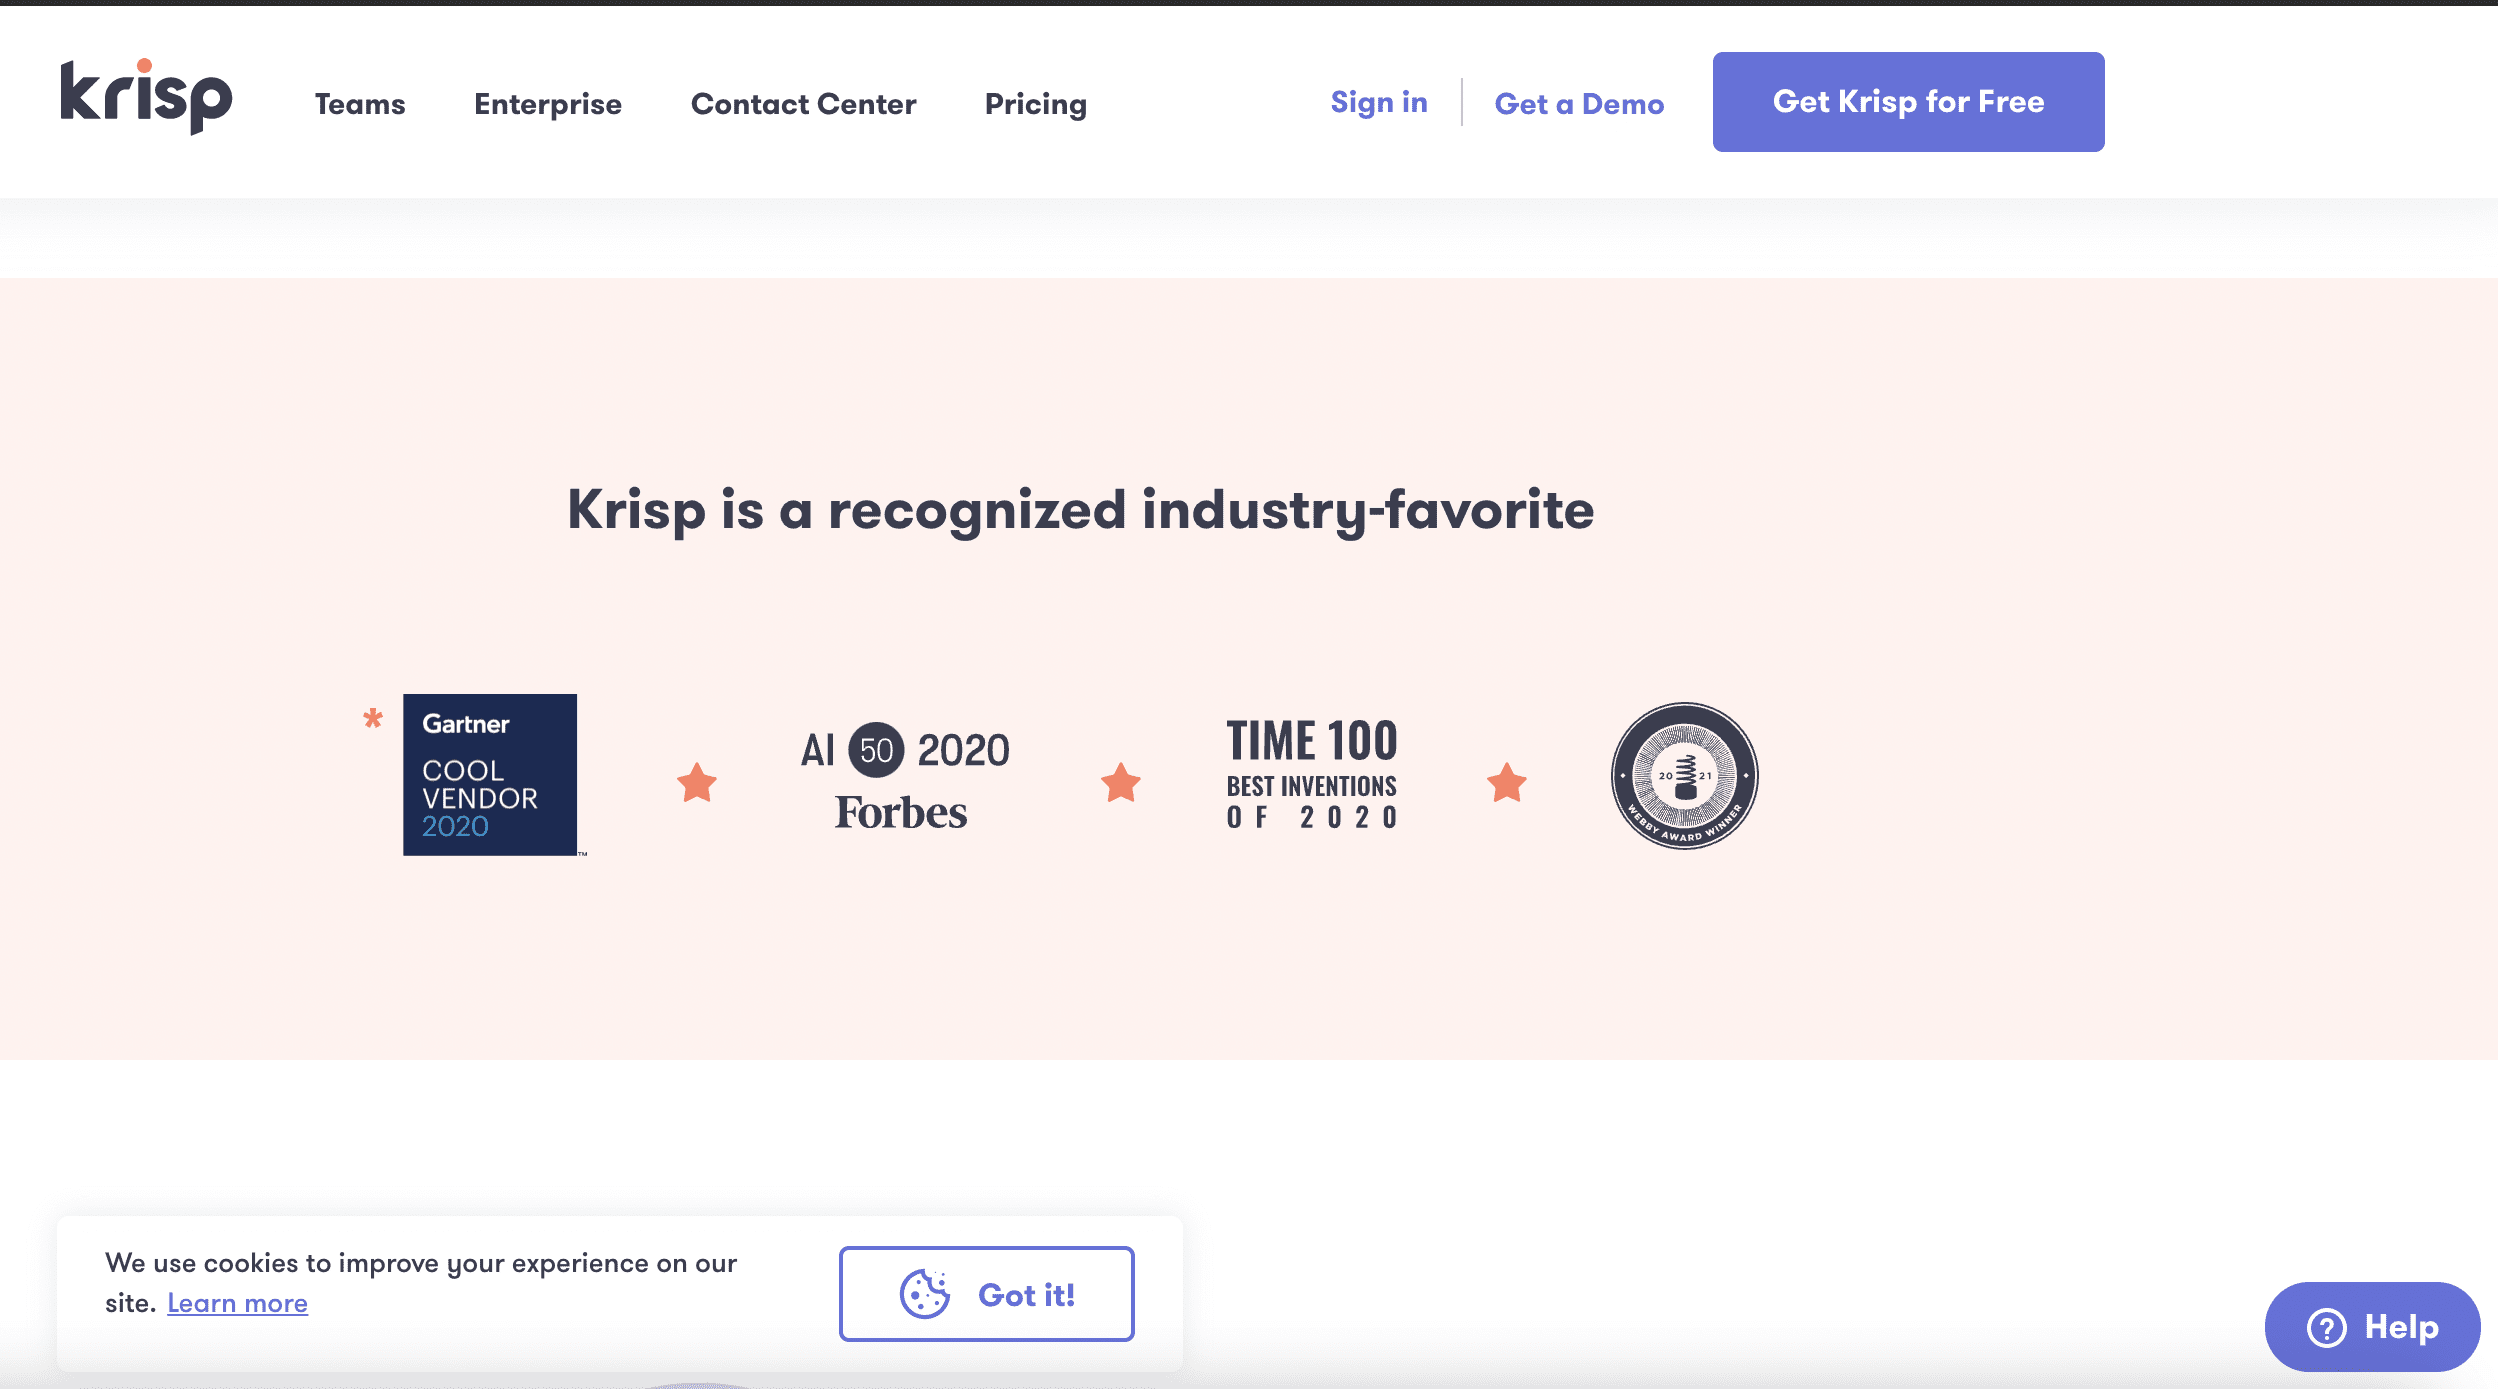2498x1389 pixels.
Task: Click the star between Forbes and TIME
Action: 1121,783
